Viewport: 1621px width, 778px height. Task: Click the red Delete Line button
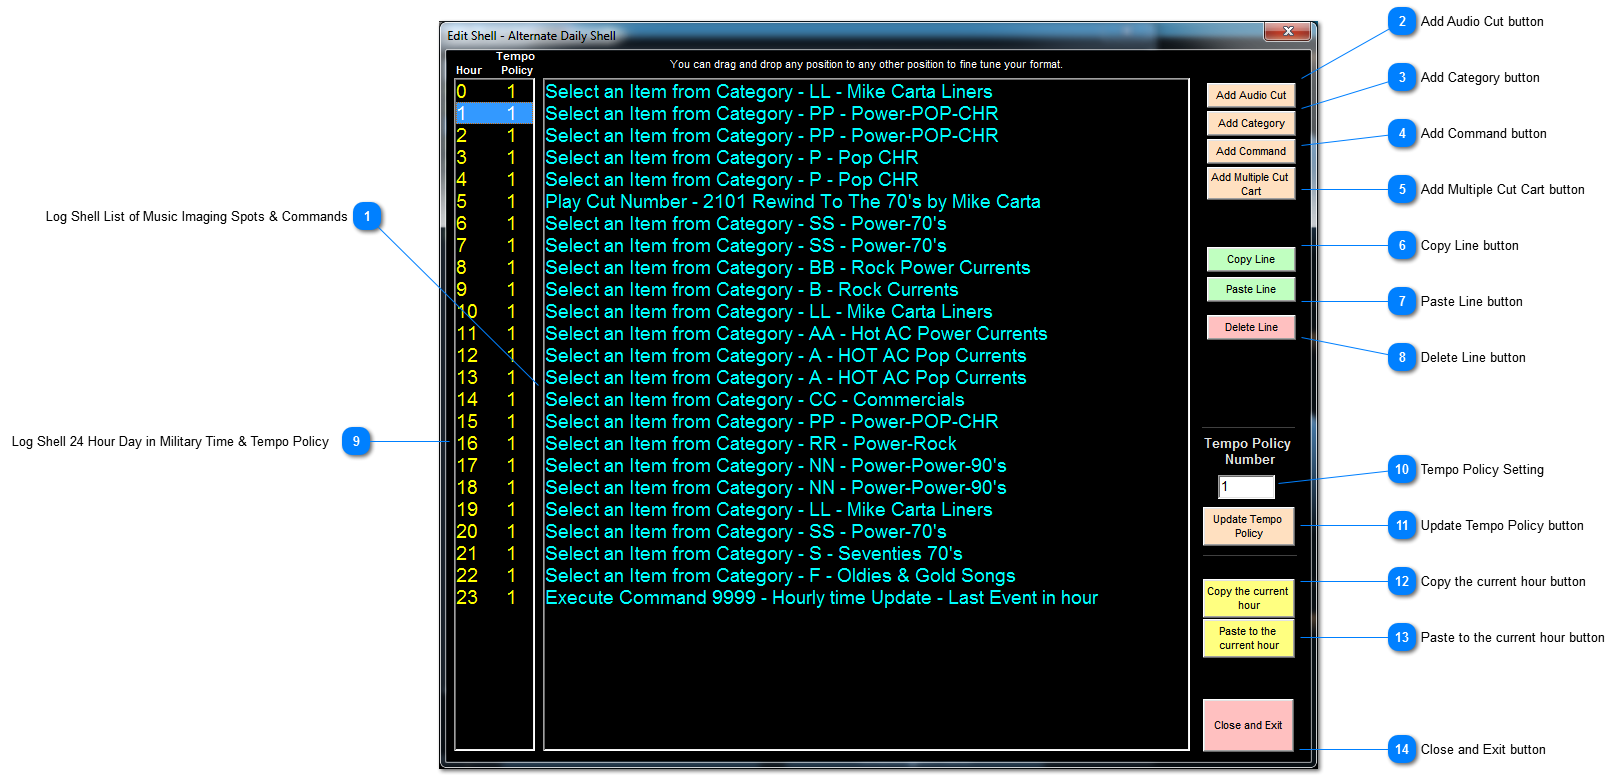[x=1251, y=327]
